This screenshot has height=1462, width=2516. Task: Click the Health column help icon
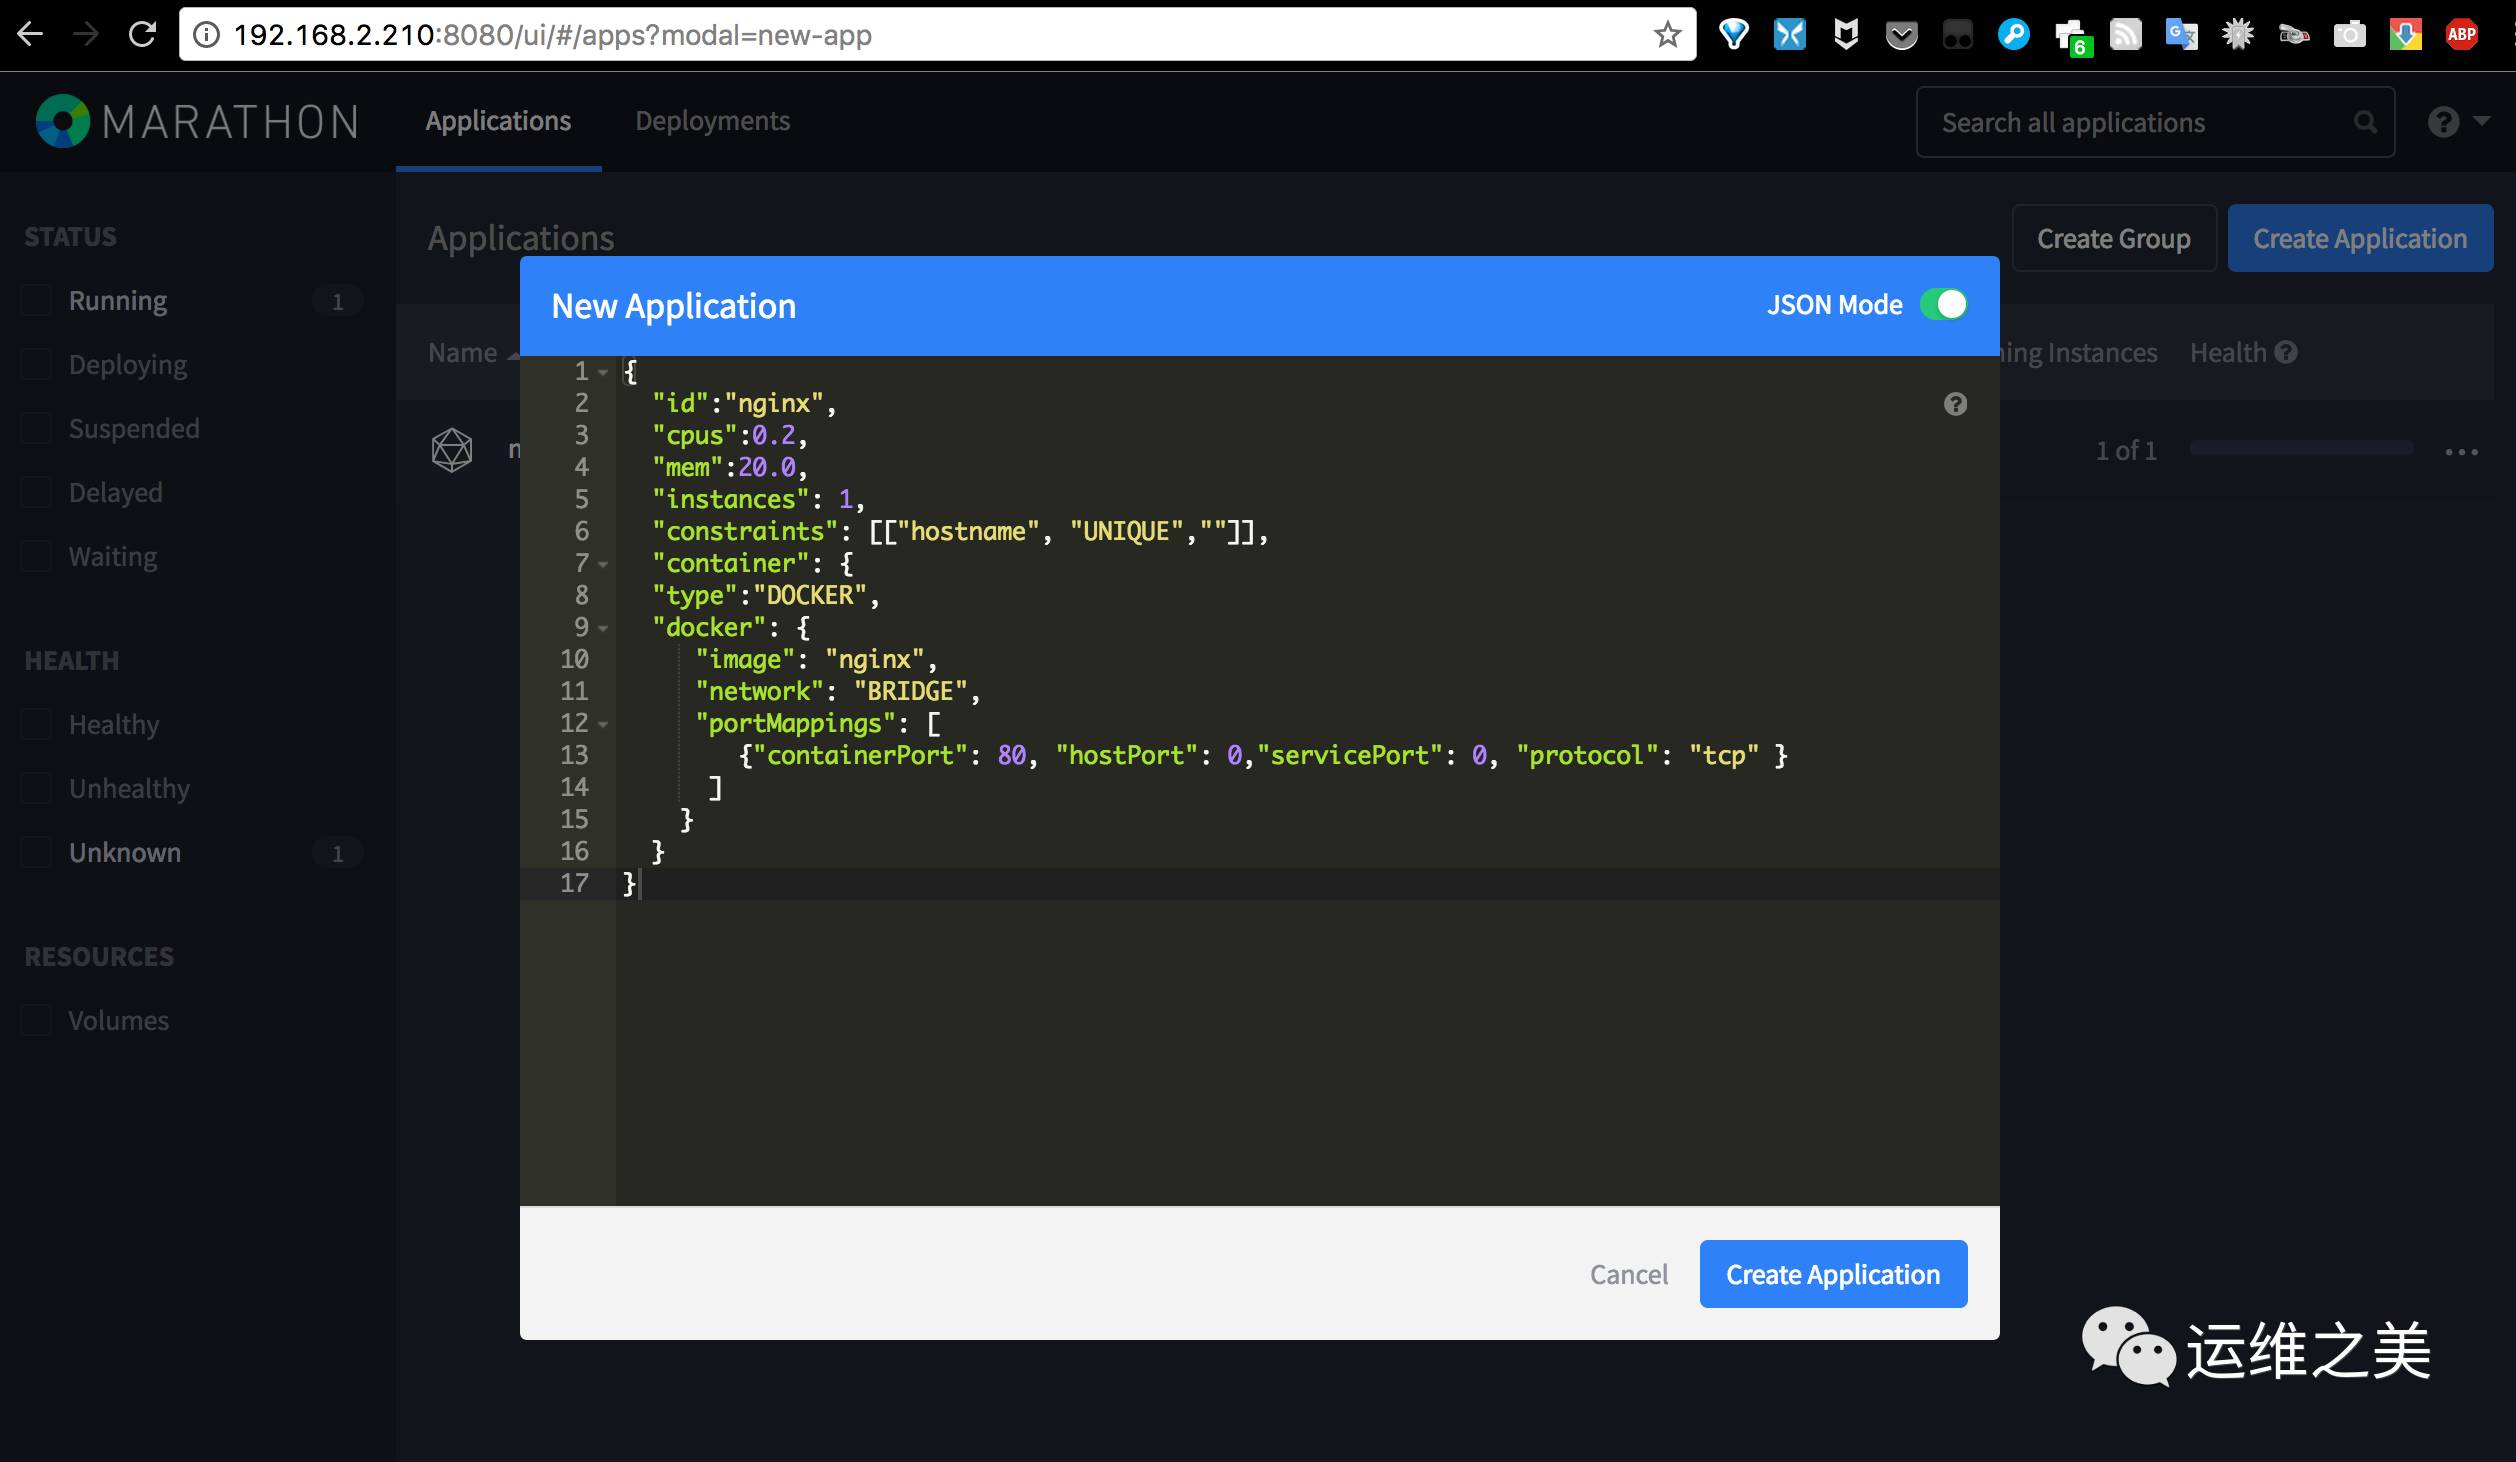pos(2286,352)
